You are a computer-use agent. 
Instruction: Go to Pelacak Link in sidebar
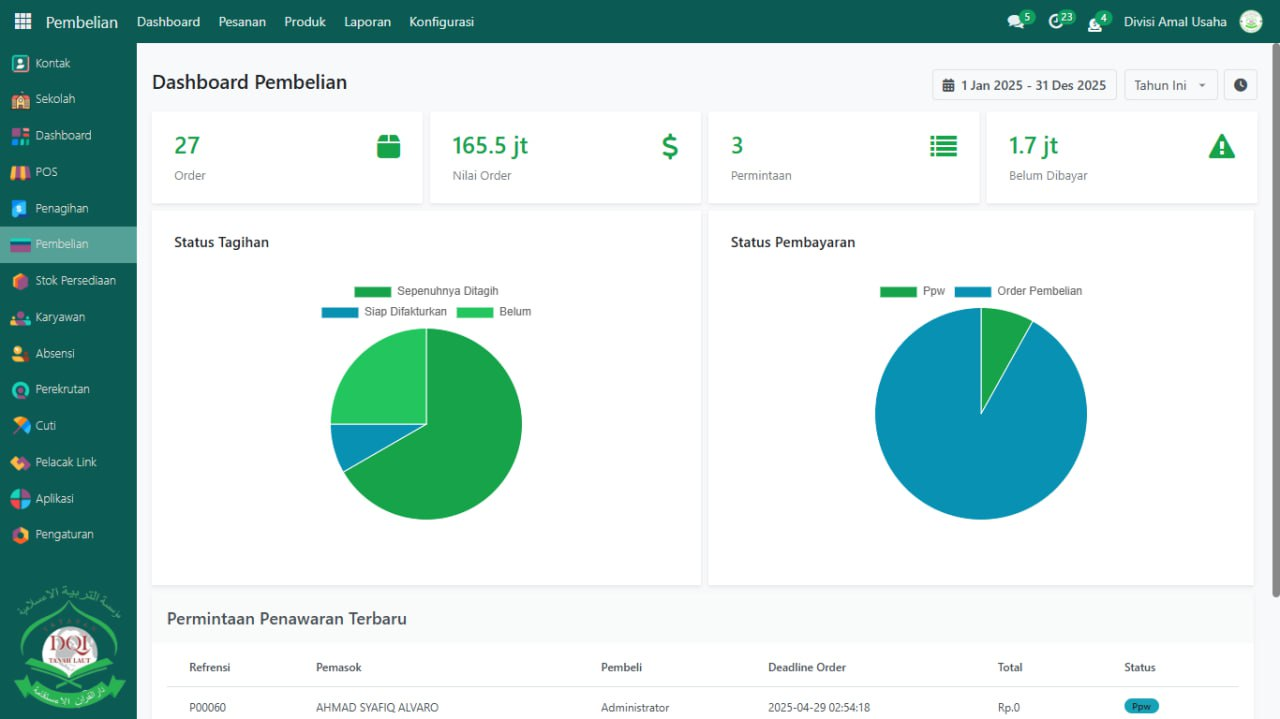pos(68,462)
